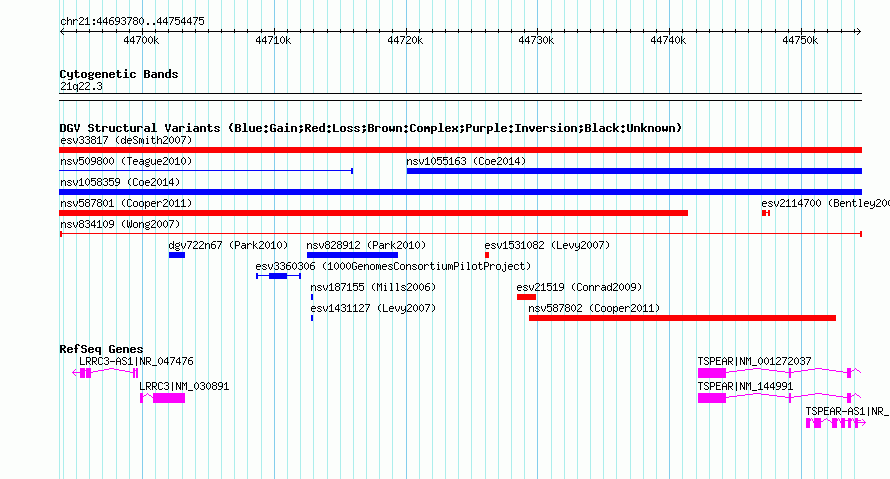
Task: Select the TSPEAR|NM_001272037 gene label
Action: coord(754,361)
